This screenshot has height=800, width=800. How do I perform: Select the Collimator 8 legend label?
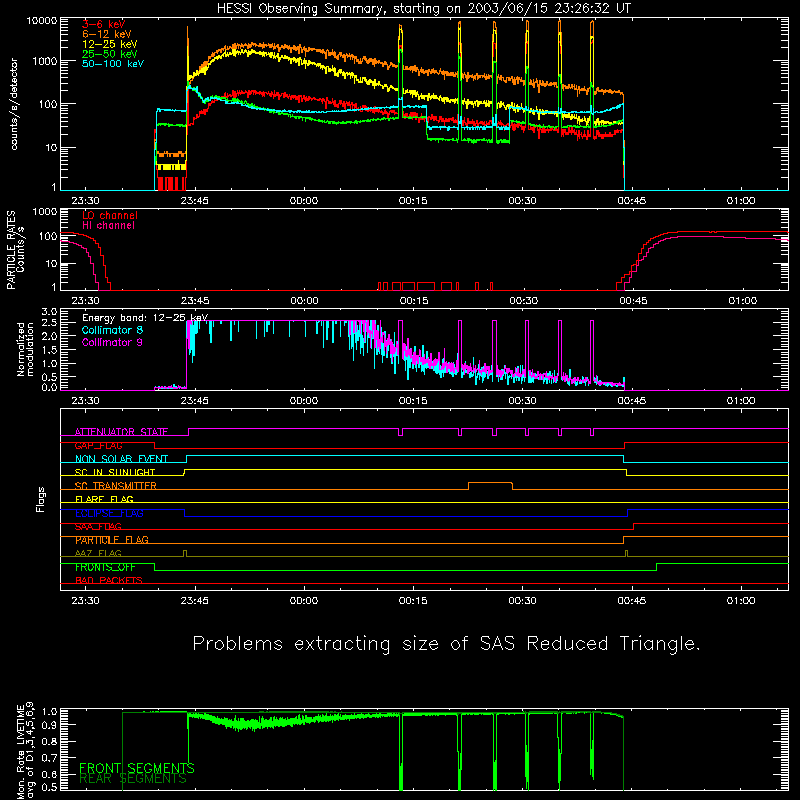[112, 330]
